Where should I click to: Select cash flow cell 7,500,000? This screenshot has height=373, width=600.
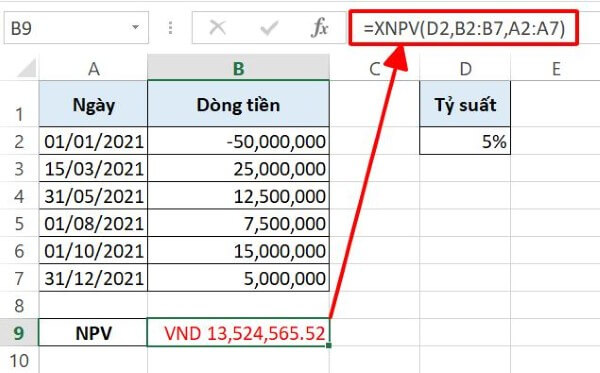coord(238,223)
